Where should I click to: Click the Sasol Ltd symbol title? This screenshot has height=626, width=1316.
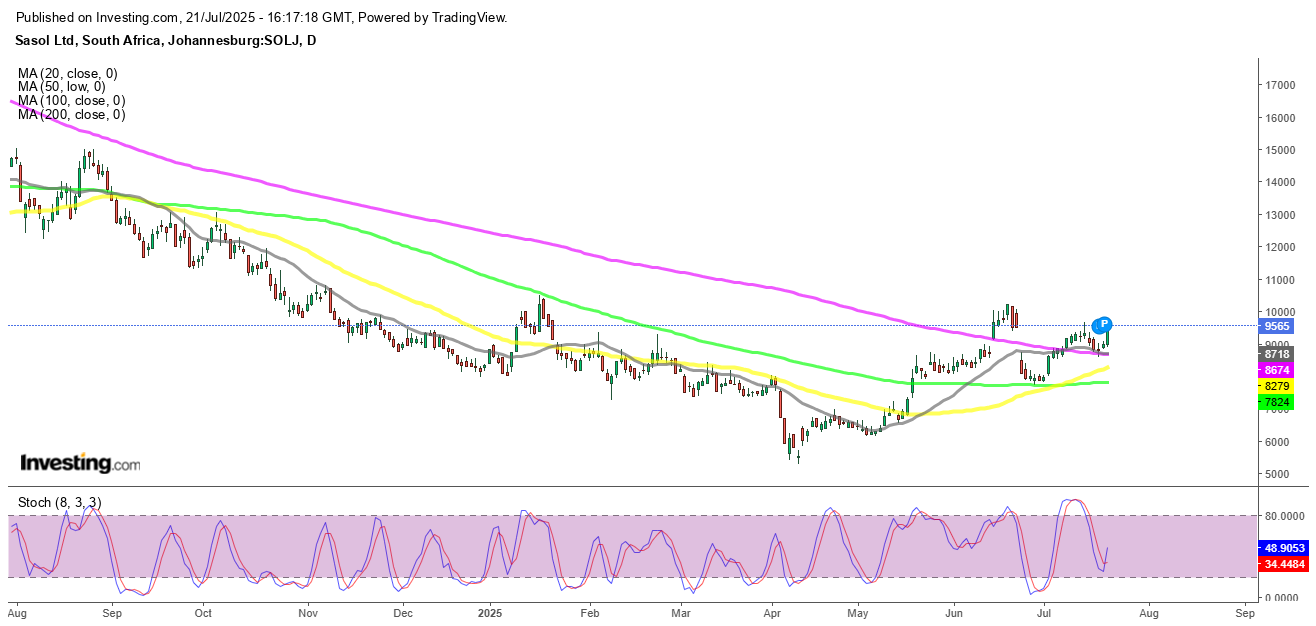159,40
